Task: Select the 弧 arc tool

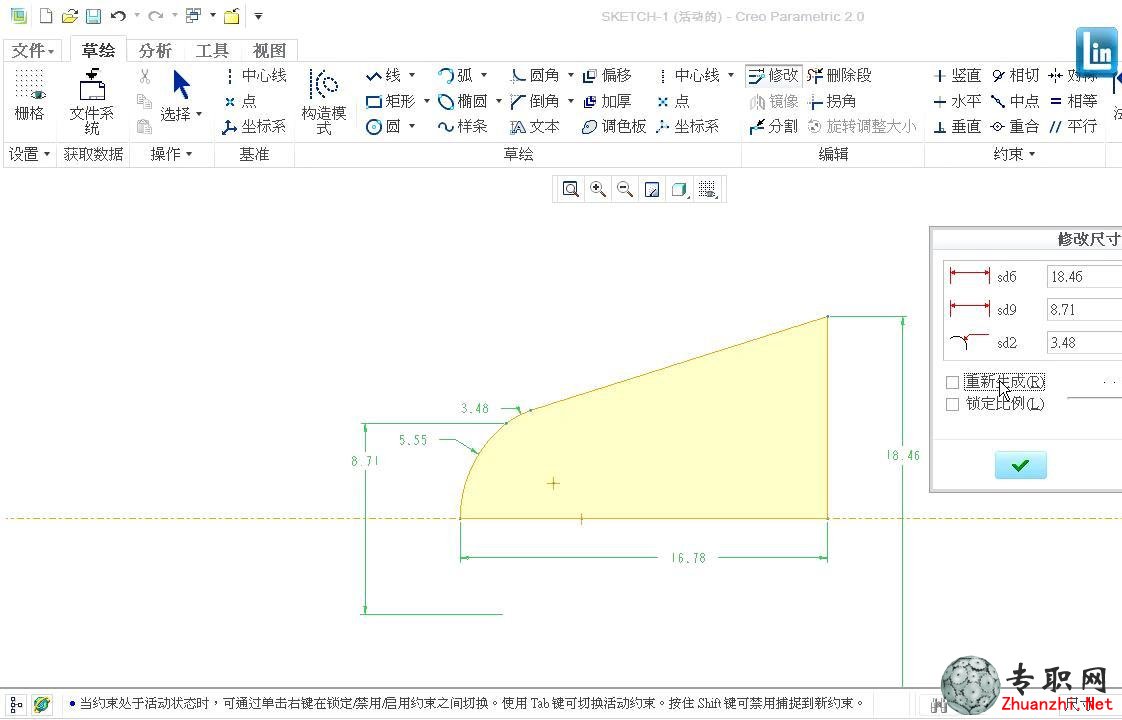Action: 456,75
